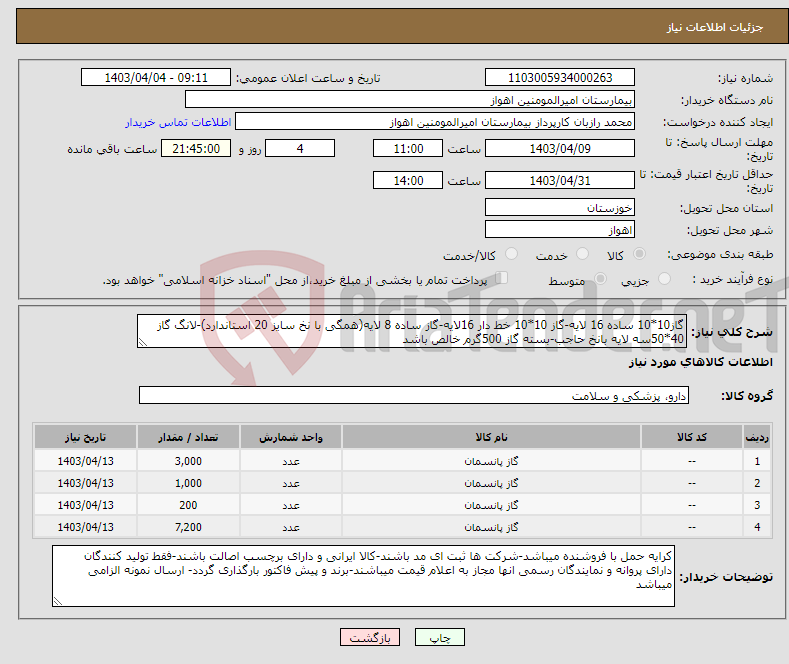Click the buyer organization name field
Viewport: 789px width, 664px height.
(x=410, y=100)
